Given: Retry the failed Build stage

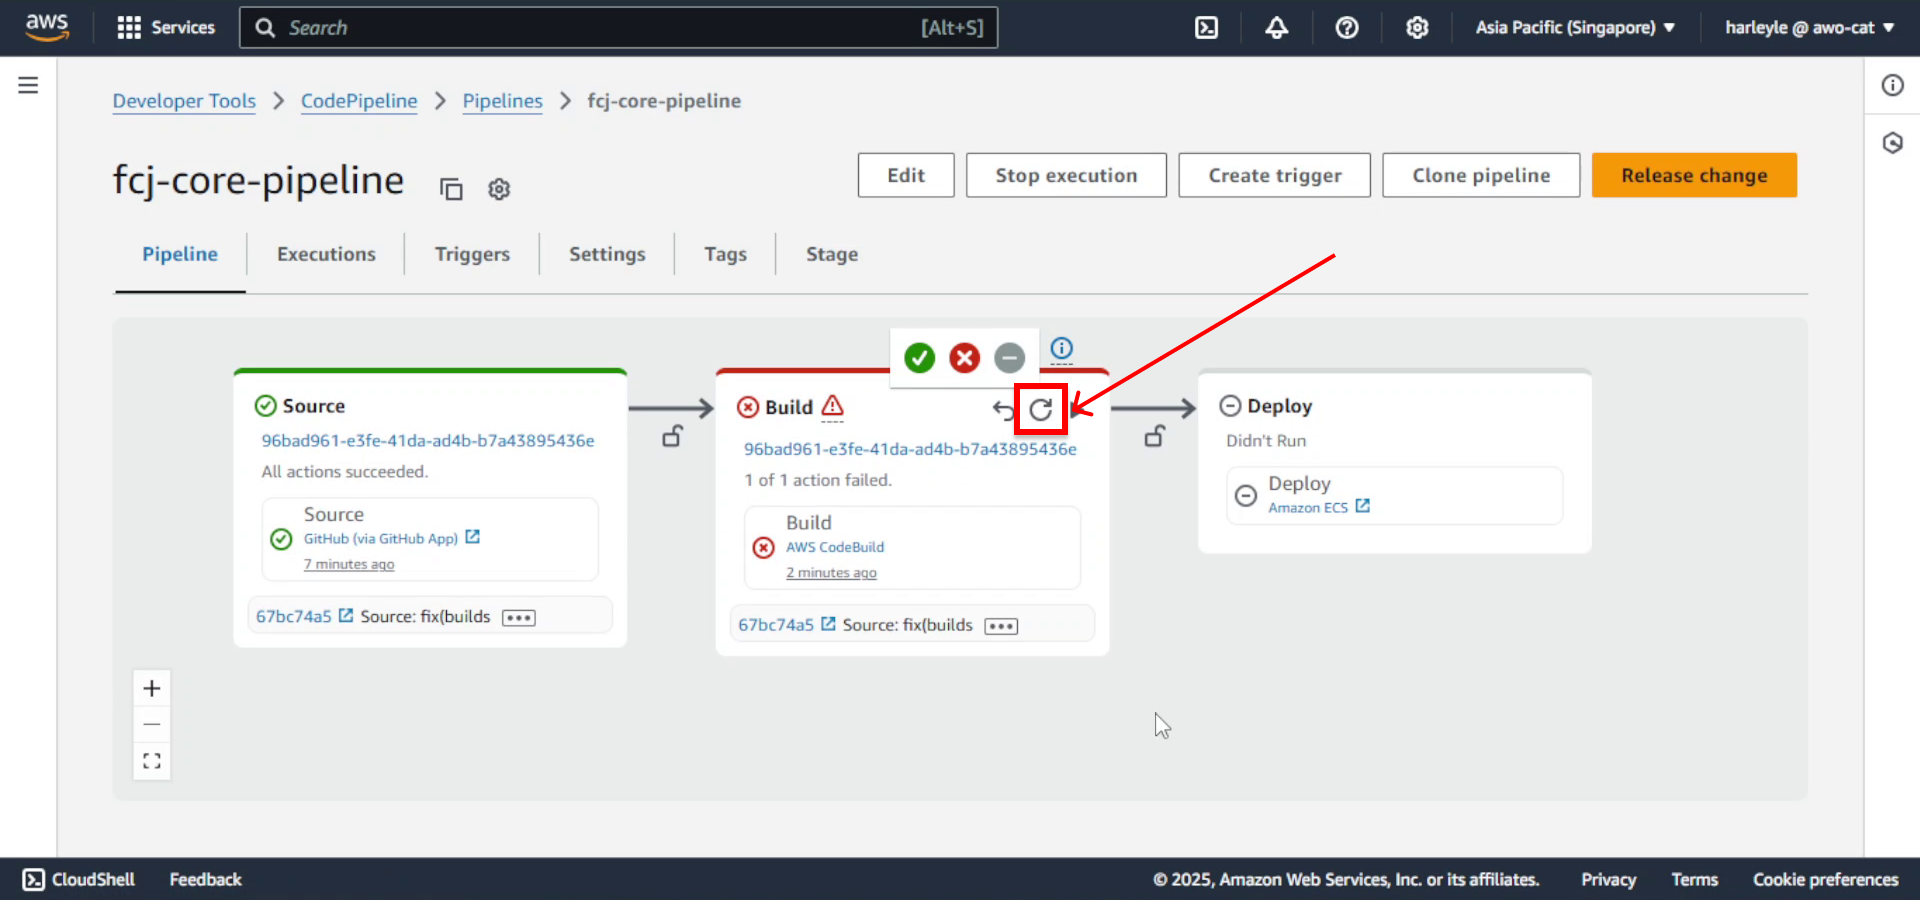Looking at the screenshot, I should tap(1041, 409).
